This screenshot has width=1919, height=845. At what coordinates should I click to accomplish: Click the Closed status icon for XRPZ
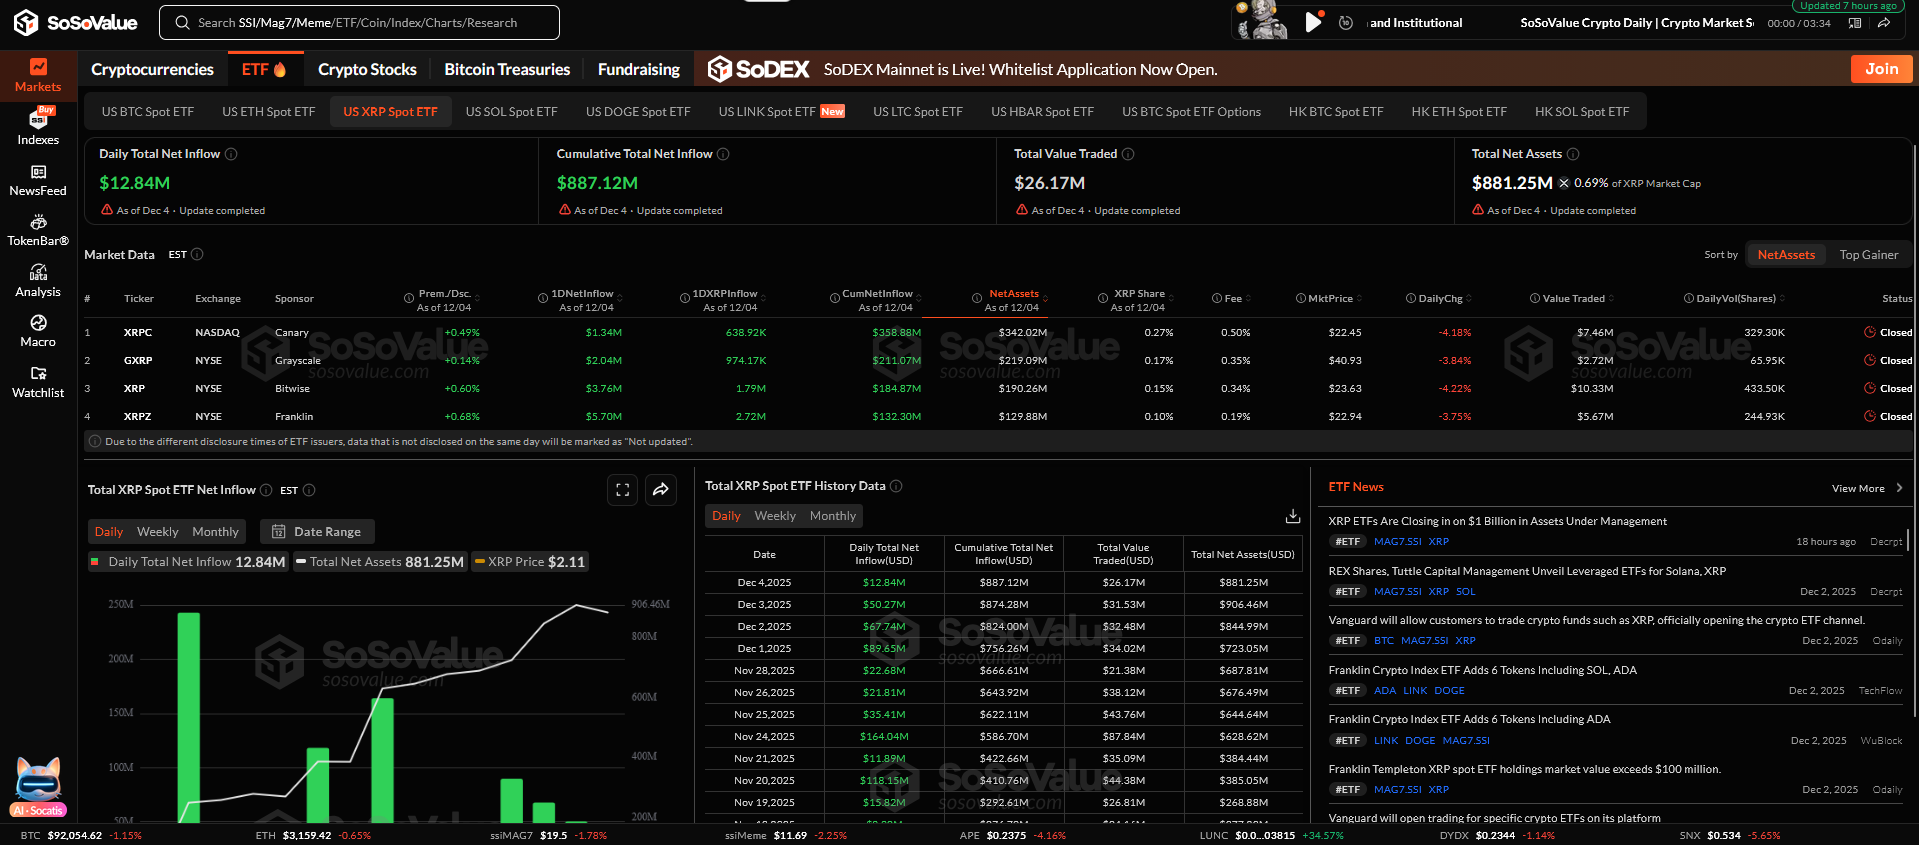click(x=1870, y=416)
